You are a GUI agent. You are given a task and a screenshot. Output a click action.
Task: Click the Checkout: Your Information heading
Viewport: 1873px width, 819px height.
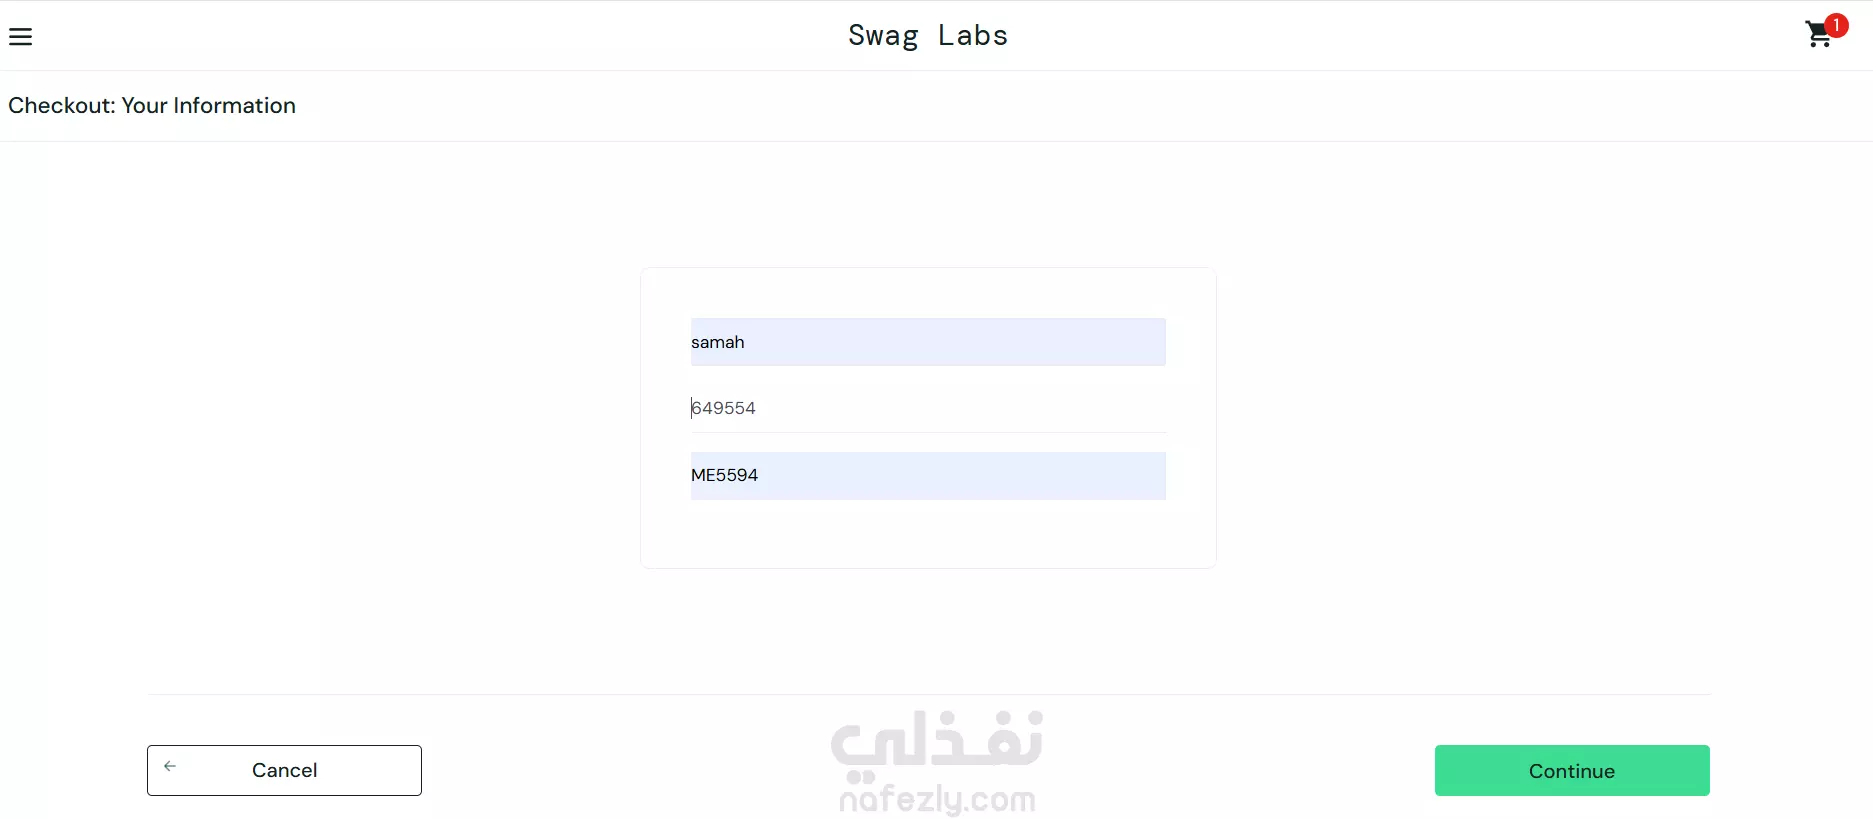tap(152, 105)
